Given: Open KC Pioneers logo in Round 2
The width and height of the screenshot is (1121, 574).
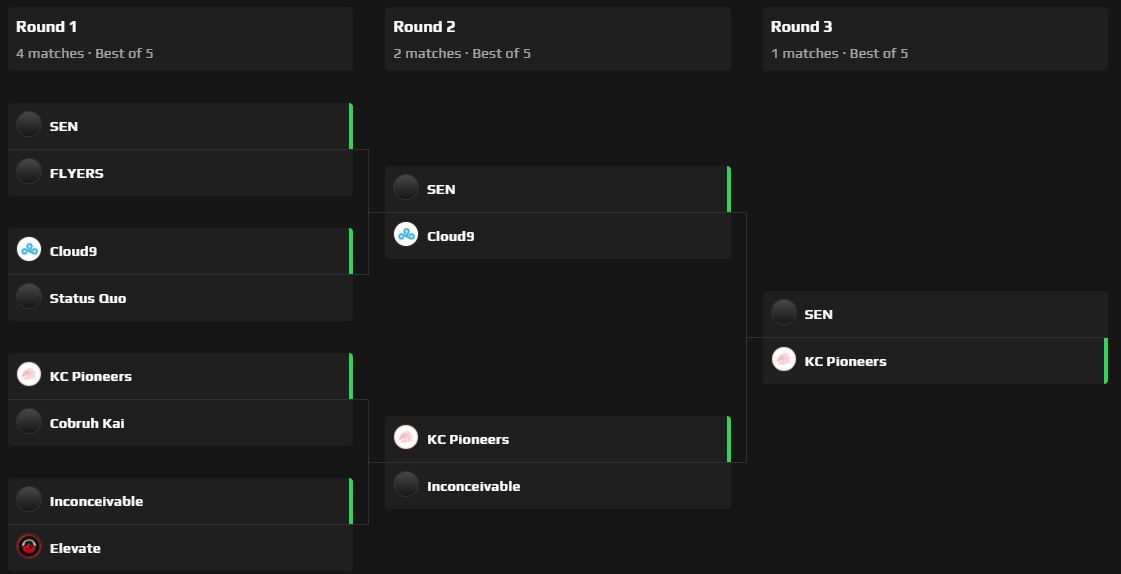Looking at the screenshot, I should point(406,438).
